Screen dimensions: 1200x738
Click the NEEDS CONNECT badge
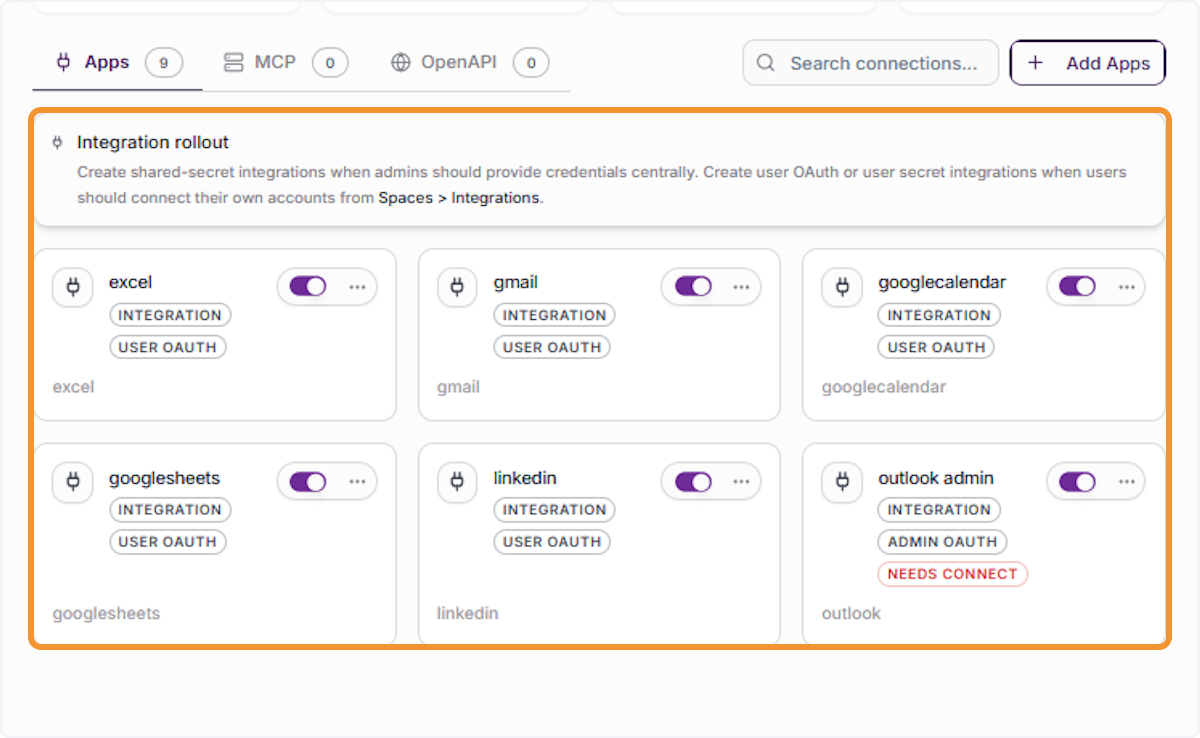[952, 574]
